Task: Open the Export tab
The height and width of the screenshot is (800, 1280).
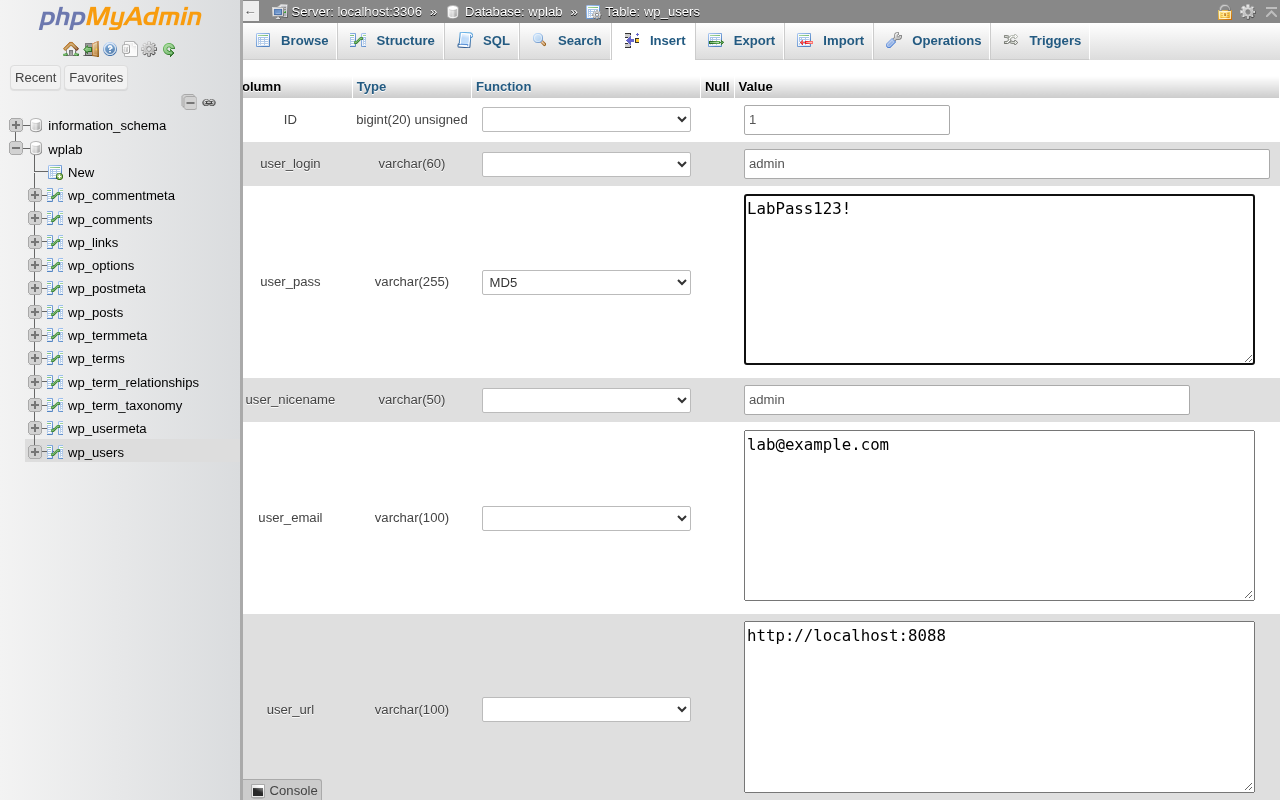Action: point(741,41)
